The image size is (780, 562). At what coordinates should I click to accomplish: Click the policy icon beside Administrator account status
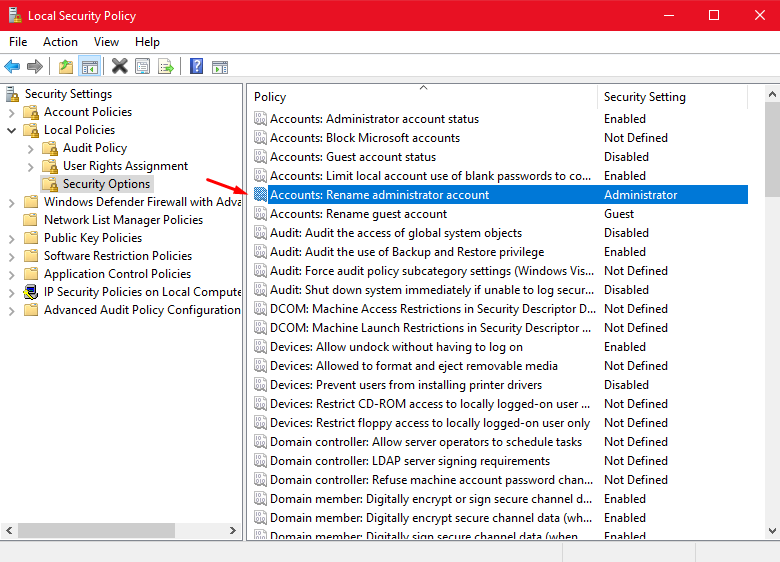[260, 118]
